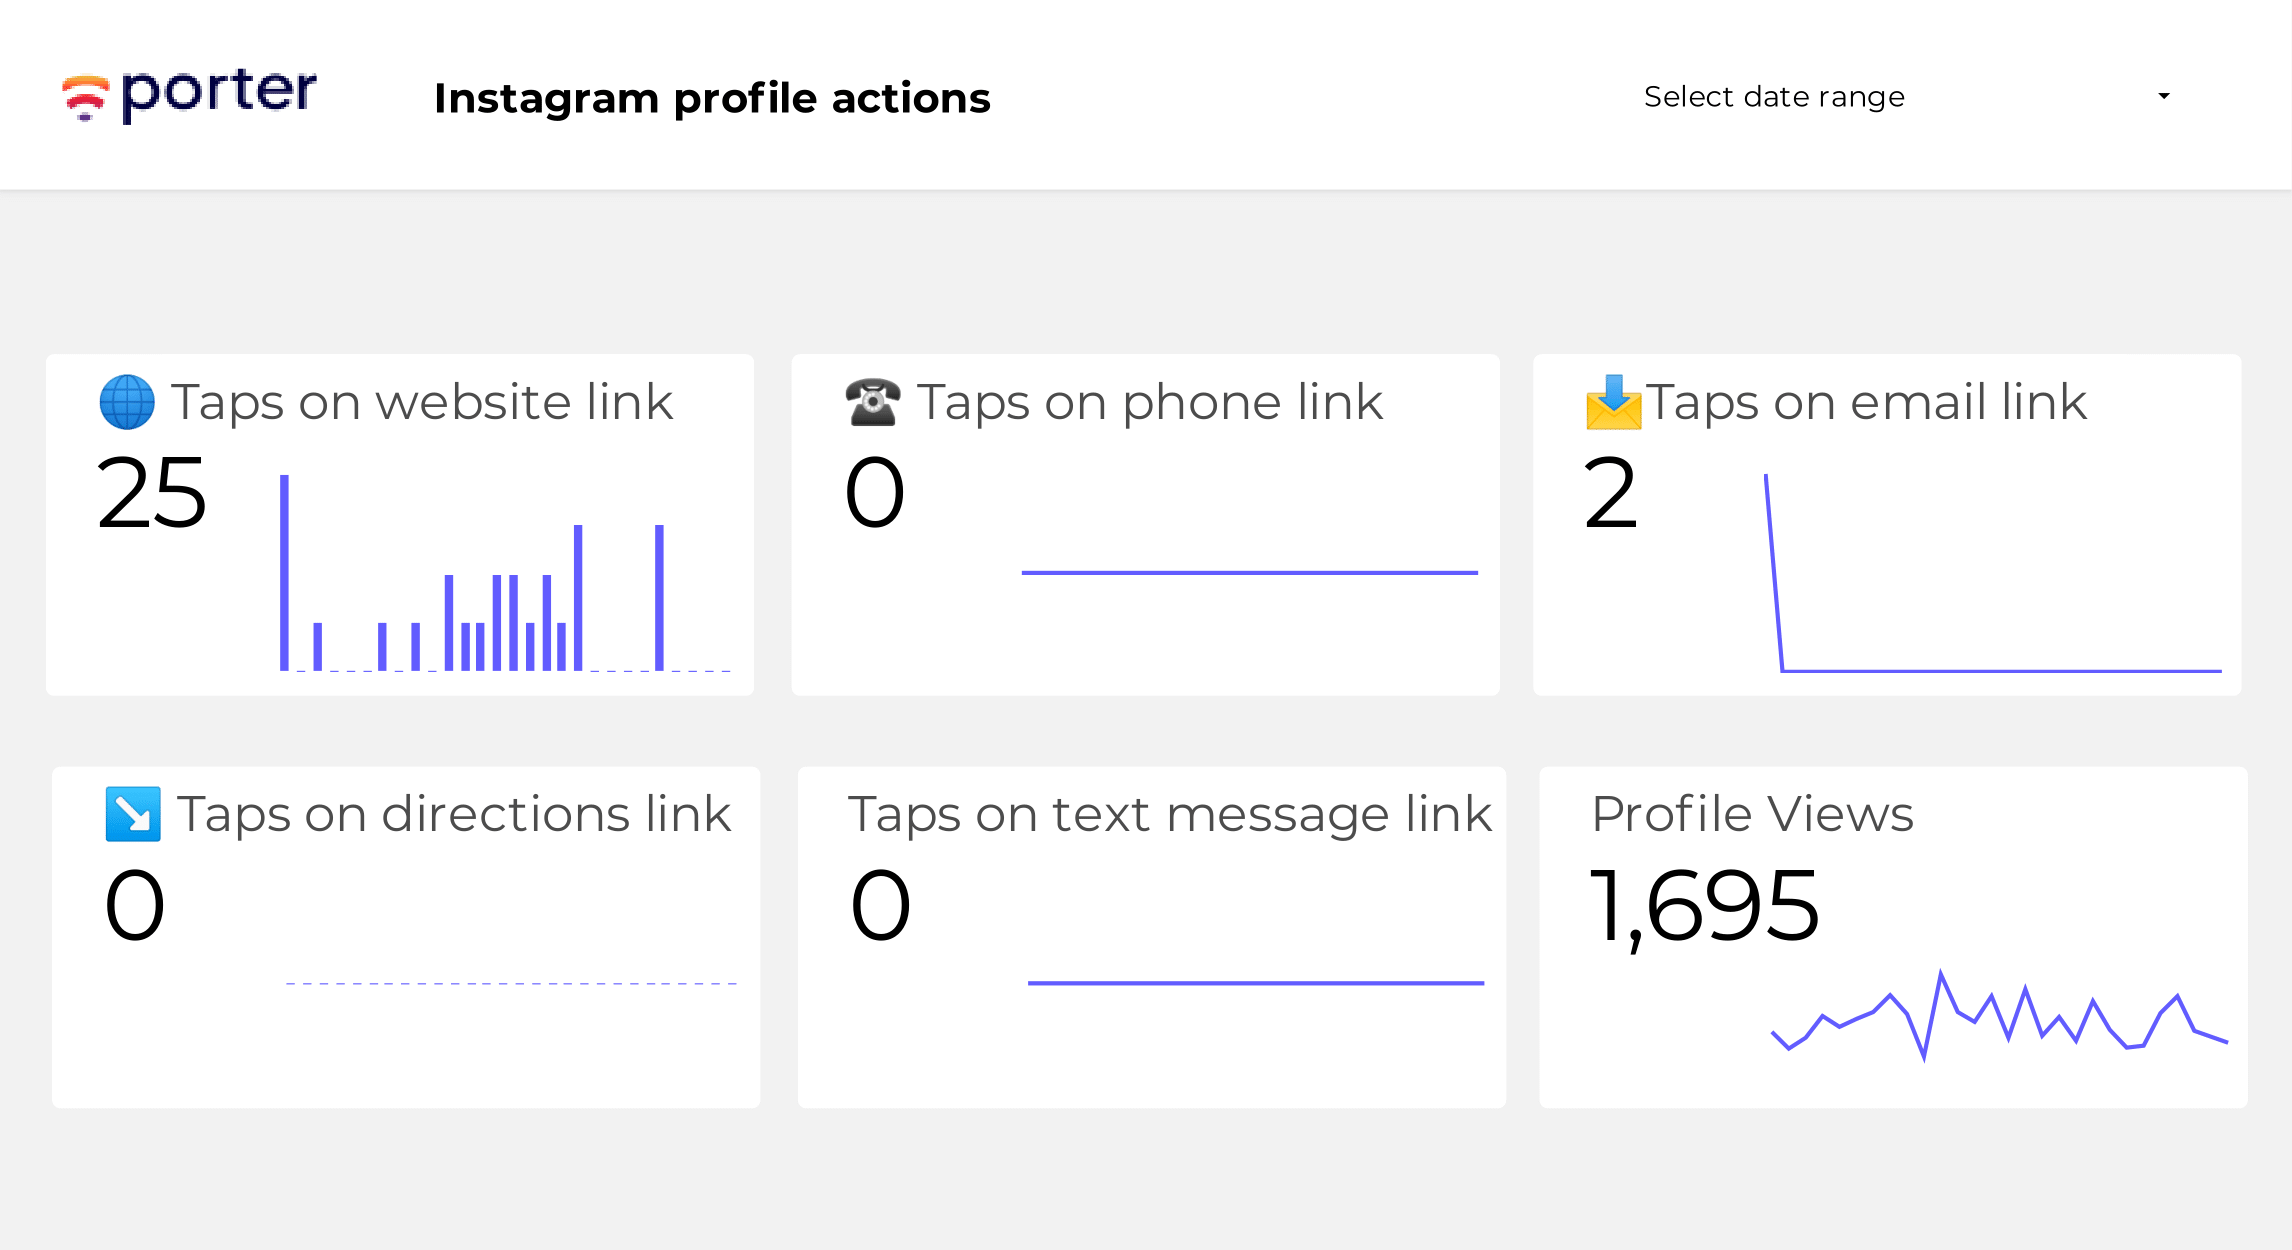Viewport: 2292px width, 1250px height.
Task: Click the porter brand wordmark
Action: tap(219, 95)
